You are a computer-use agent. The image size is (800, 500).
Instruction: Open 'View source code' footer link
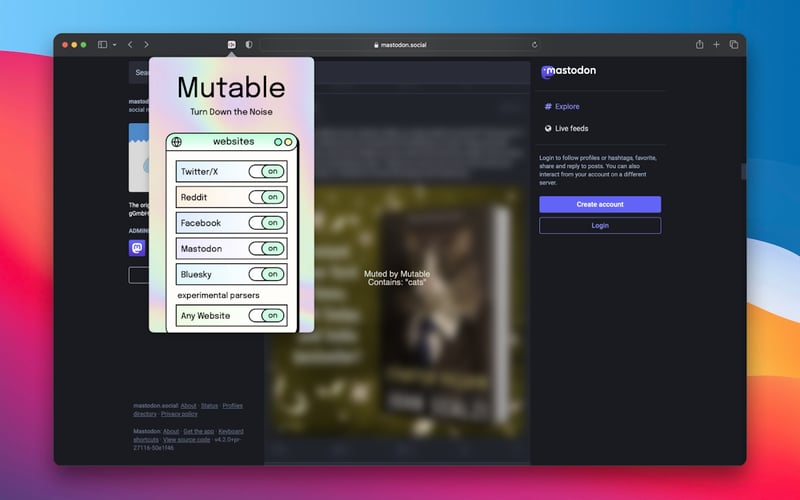(186, 440)
